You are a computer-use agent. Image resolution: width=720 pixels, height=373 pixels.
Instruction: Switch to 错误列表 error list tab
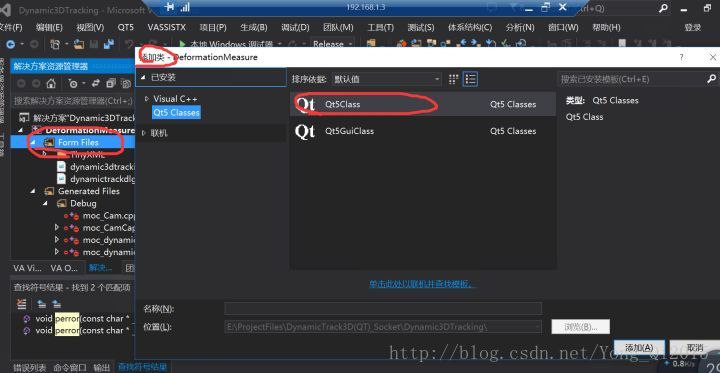tap(29, 367)
